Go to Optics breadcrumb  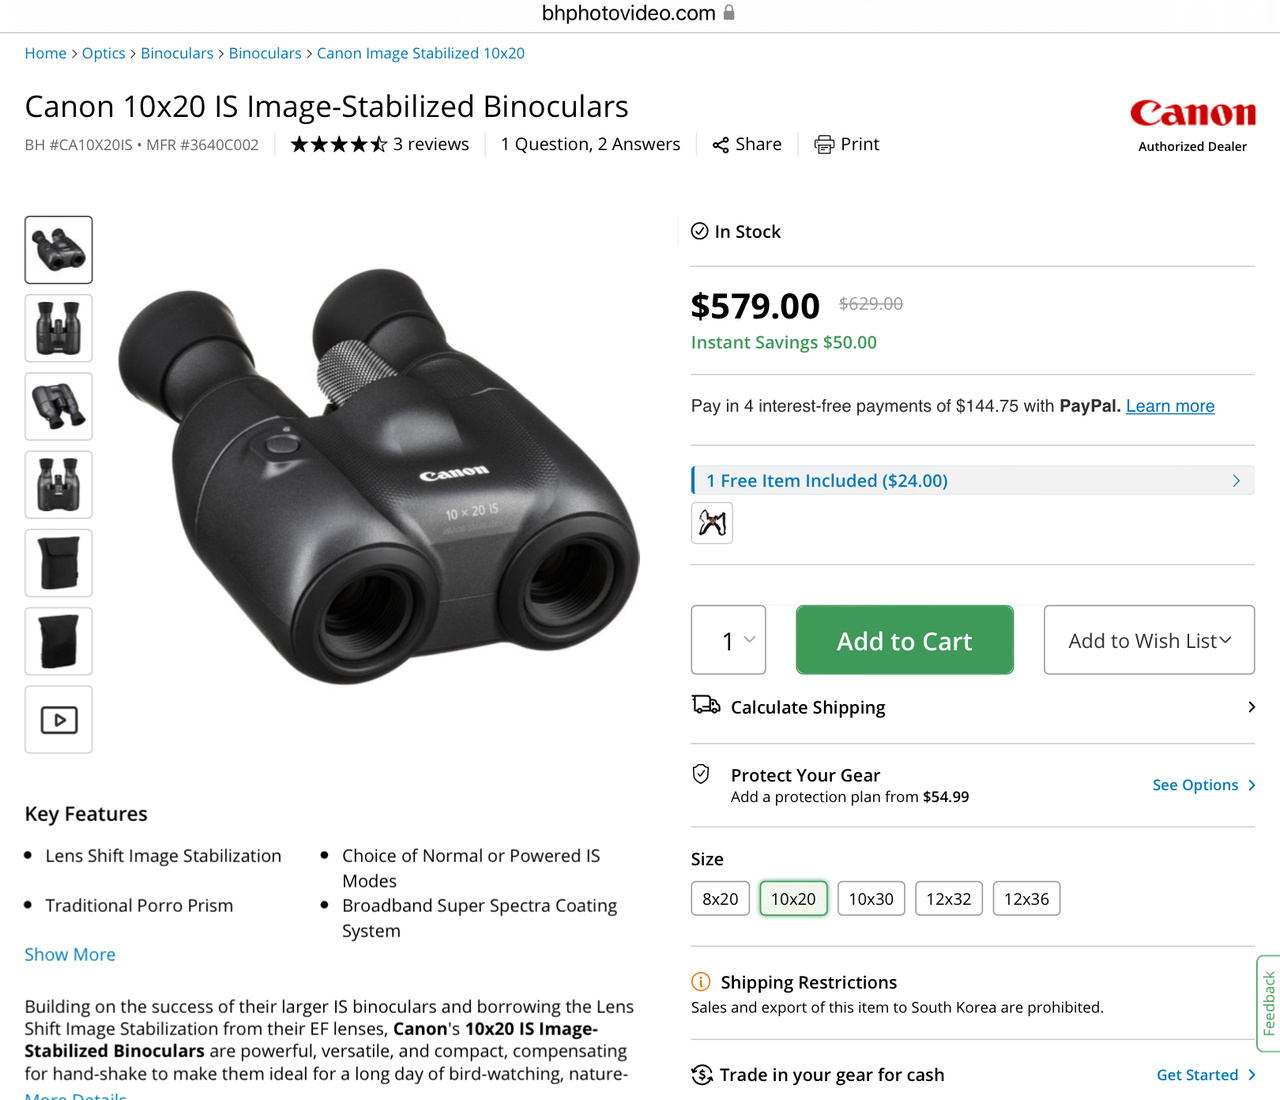(104, 53)
